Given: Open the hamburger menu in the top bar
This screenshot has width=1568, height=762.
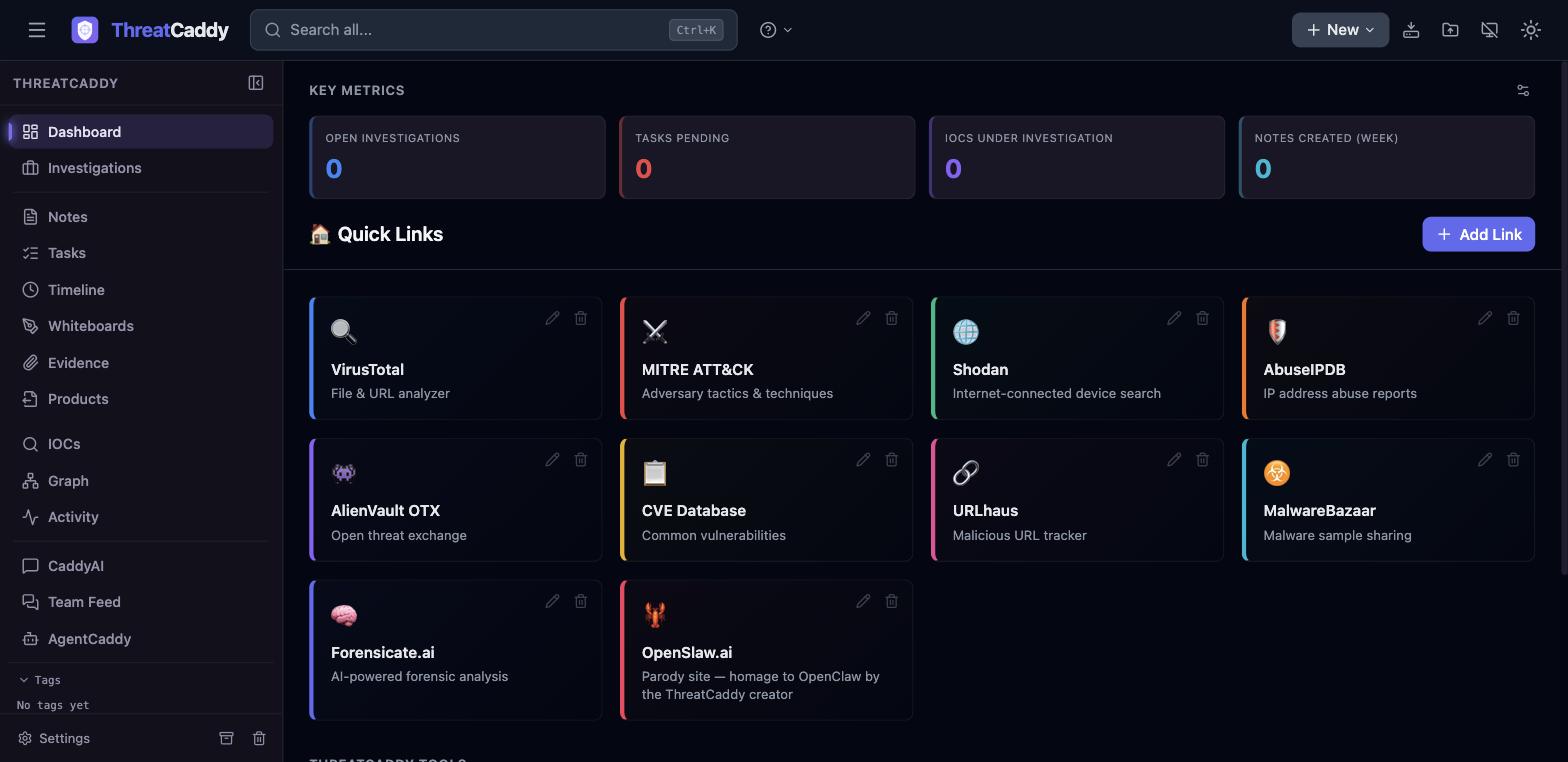Looking at the screenshot, I should point(37,30).
